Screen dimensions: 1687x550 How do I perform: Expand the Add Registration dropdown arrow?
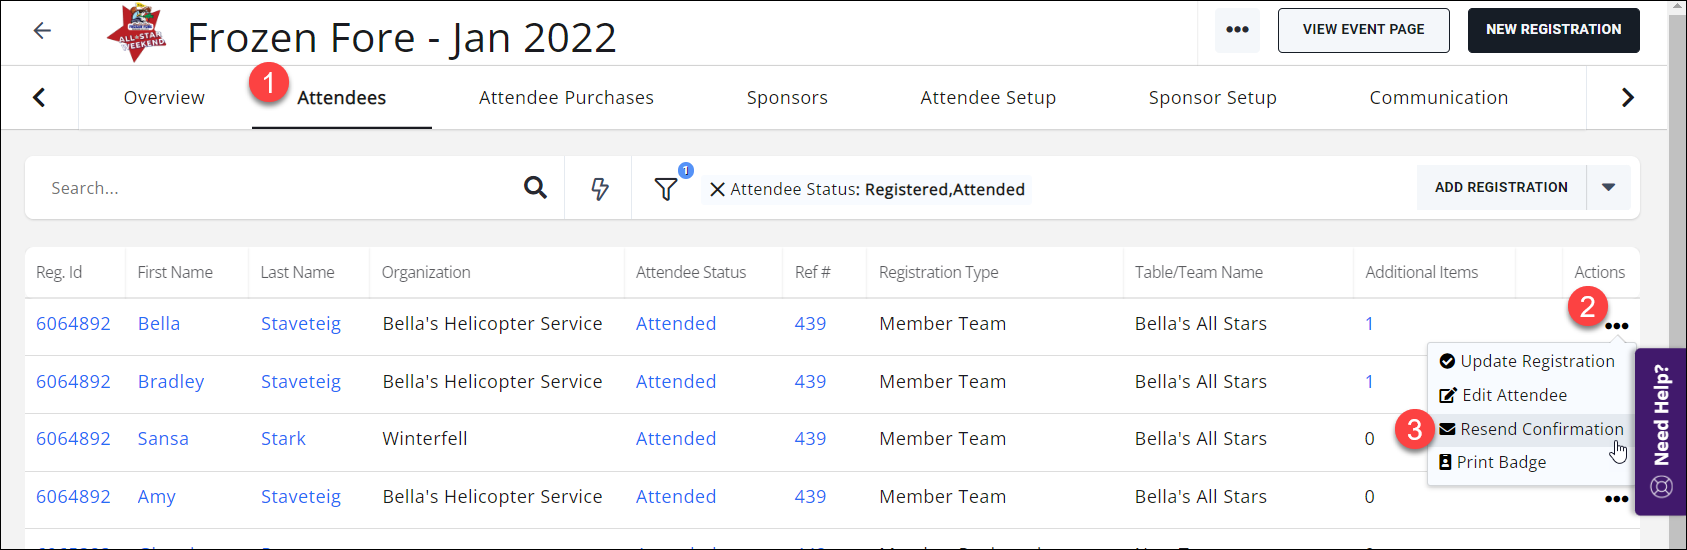[x=1608, y=187]
